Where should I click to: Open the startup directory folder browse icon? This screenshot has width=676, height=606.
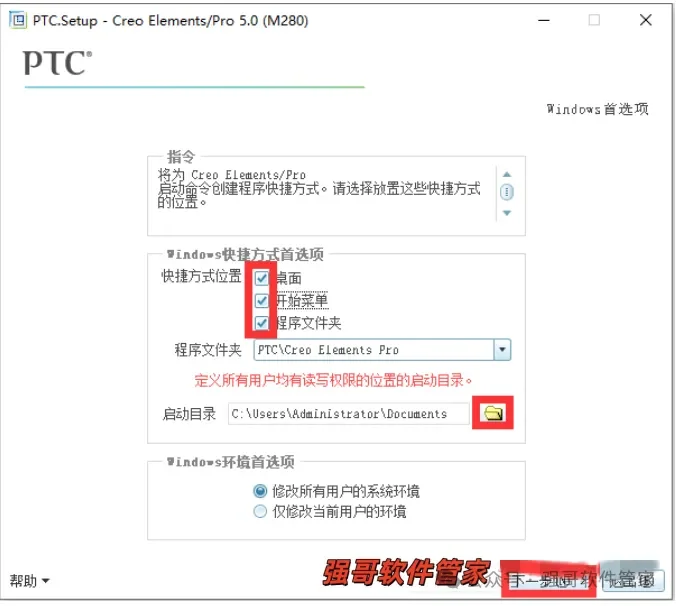pos(493,413)
